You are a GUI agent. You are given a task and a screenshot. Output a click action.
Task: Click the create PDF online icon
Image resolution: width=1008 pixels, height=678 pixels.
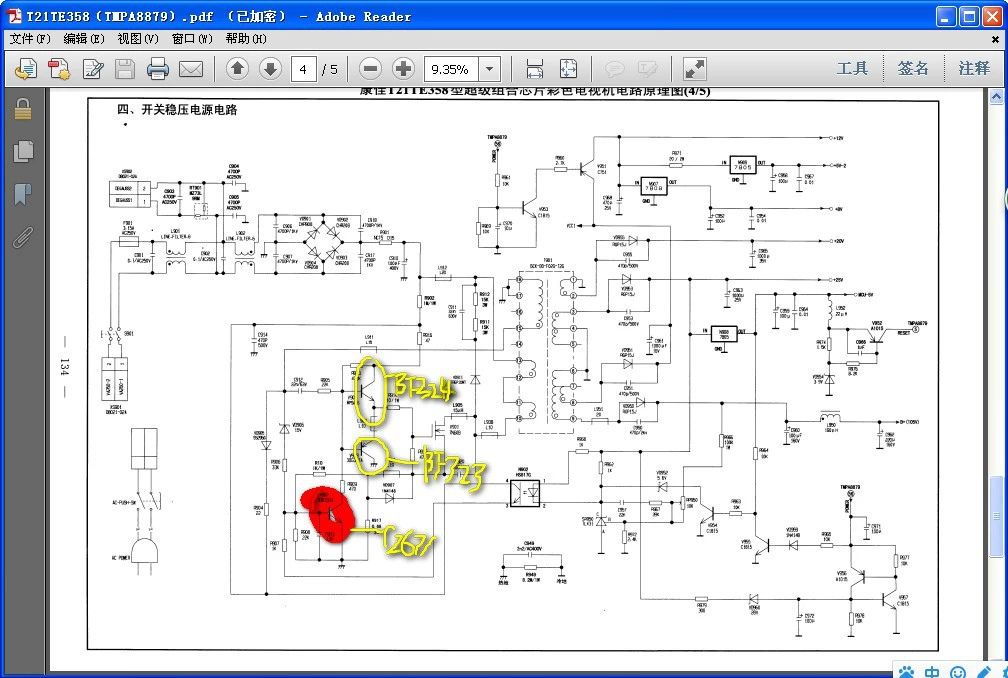click(x=26, y=69)
